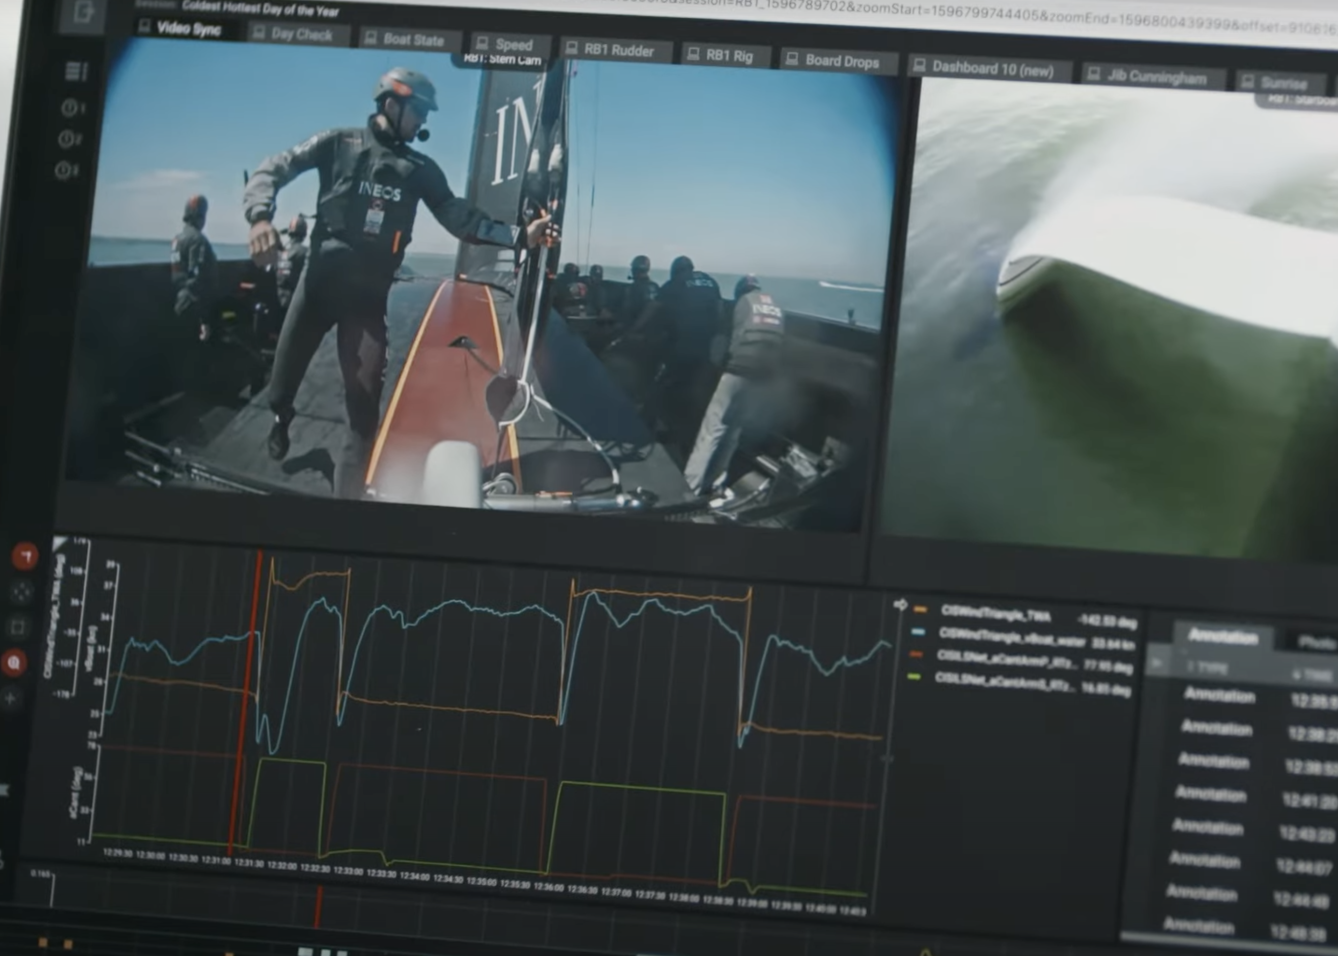This screenshot has height=956, width=1338.
Task: Toggle the green aCantArmS legend series
Action: point(1004,679)
